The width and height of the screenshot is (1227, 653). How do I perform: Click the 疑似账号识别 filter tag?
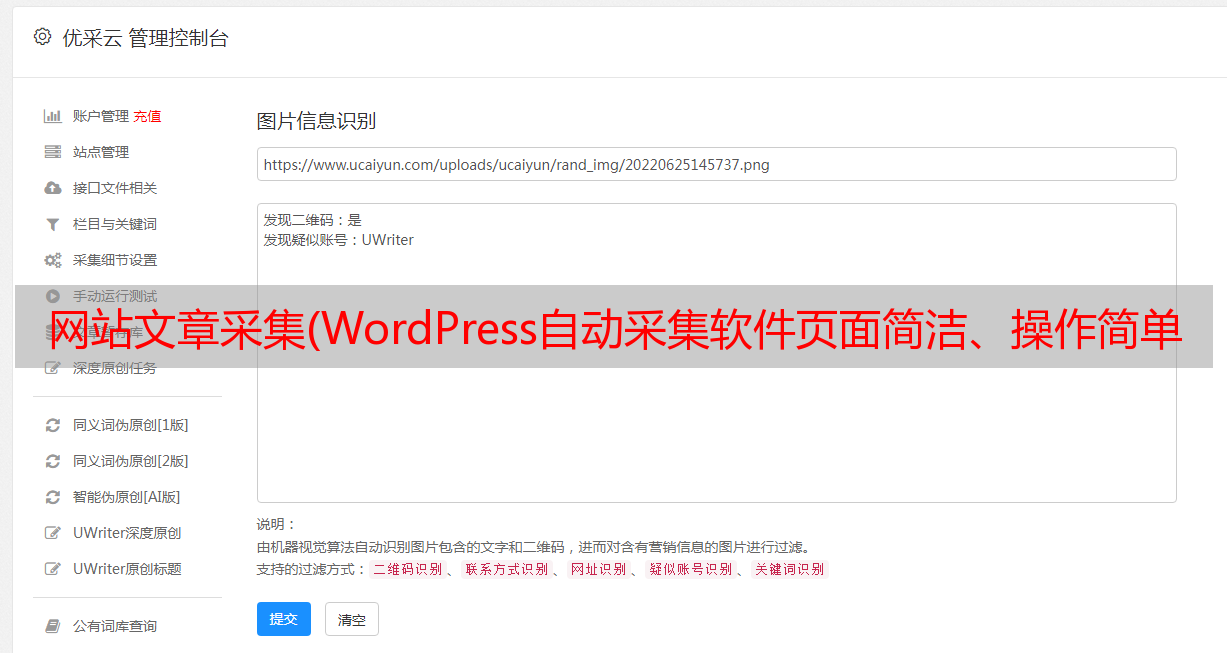coord(690,569)
